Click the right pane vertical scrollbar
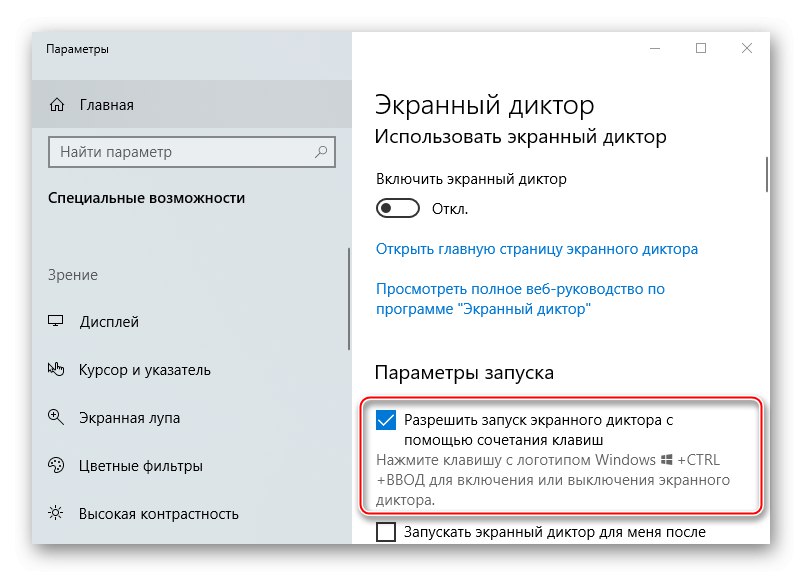Image resolution: width=802 pixels, height=576 pixels. (x=767, y=174)
